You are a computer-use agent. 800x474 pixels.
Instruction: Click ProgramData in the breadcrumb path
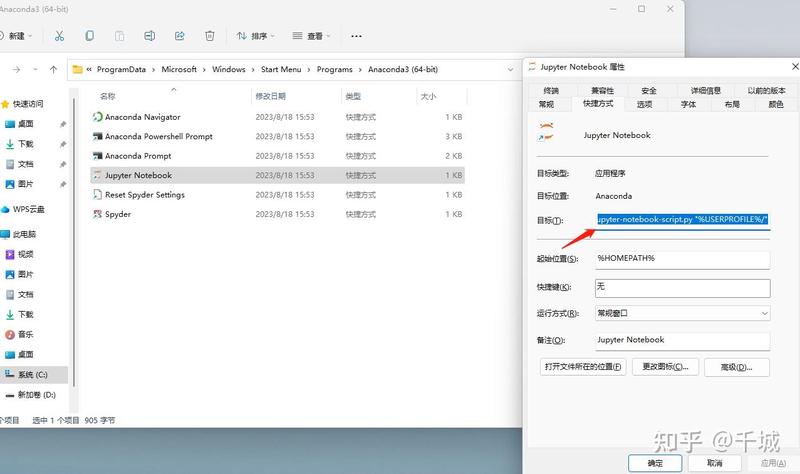(121, 69)
